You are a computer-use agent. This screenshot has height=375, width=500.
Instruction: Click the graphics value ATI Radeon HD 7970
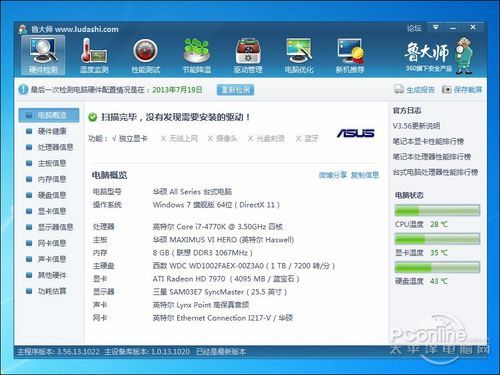pos(226,279)
